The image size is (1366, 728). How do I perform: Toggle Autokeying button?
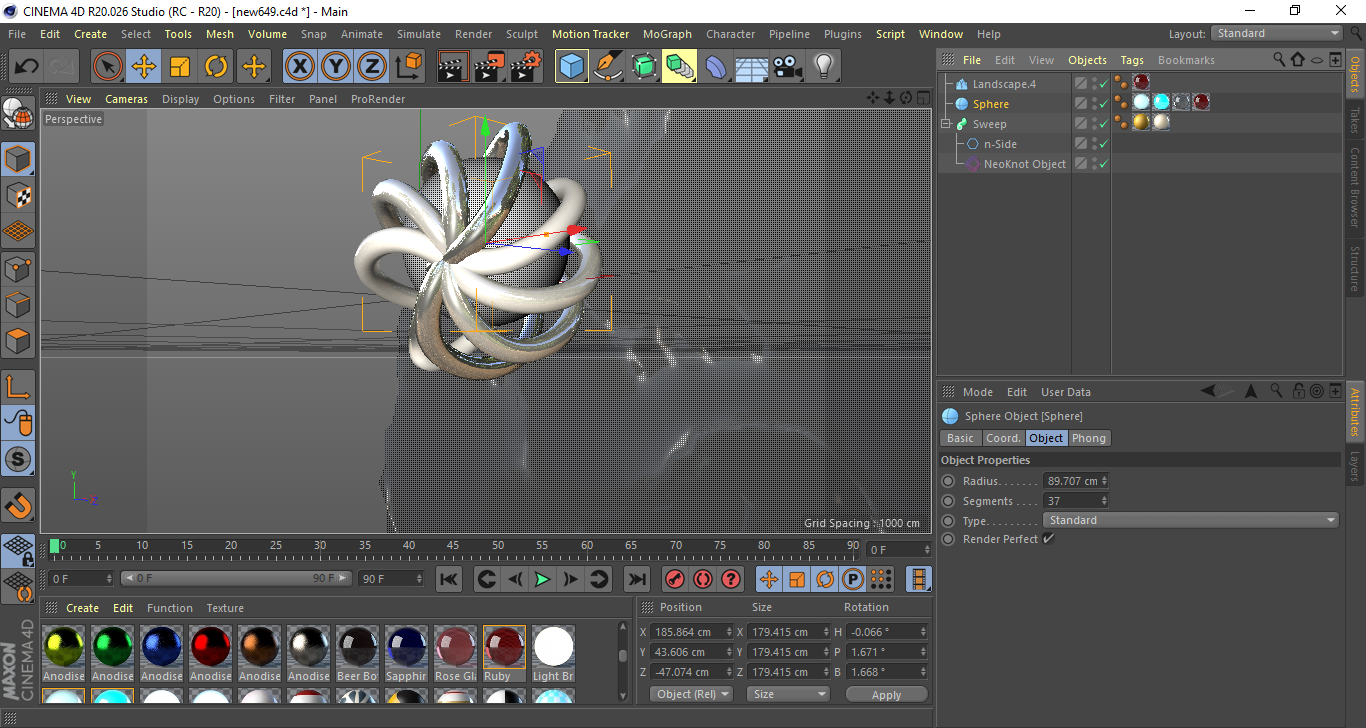(x=703, y=579)
